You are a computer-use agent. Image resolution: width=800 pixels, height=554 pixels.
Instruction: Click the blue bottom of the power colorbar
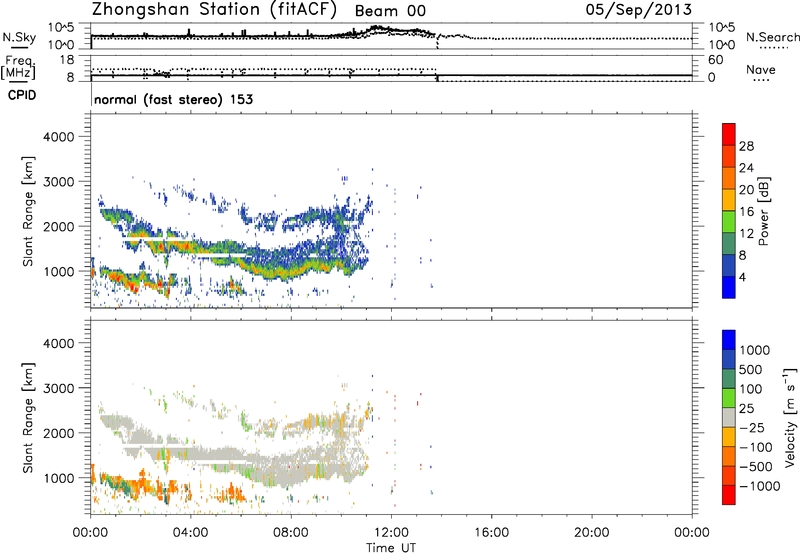[x=729, y=287]
